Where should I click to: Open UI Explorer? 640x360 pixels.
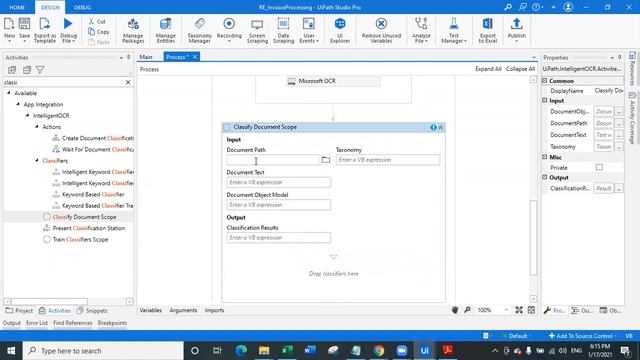pyautogui.click(x=340, y=30)
